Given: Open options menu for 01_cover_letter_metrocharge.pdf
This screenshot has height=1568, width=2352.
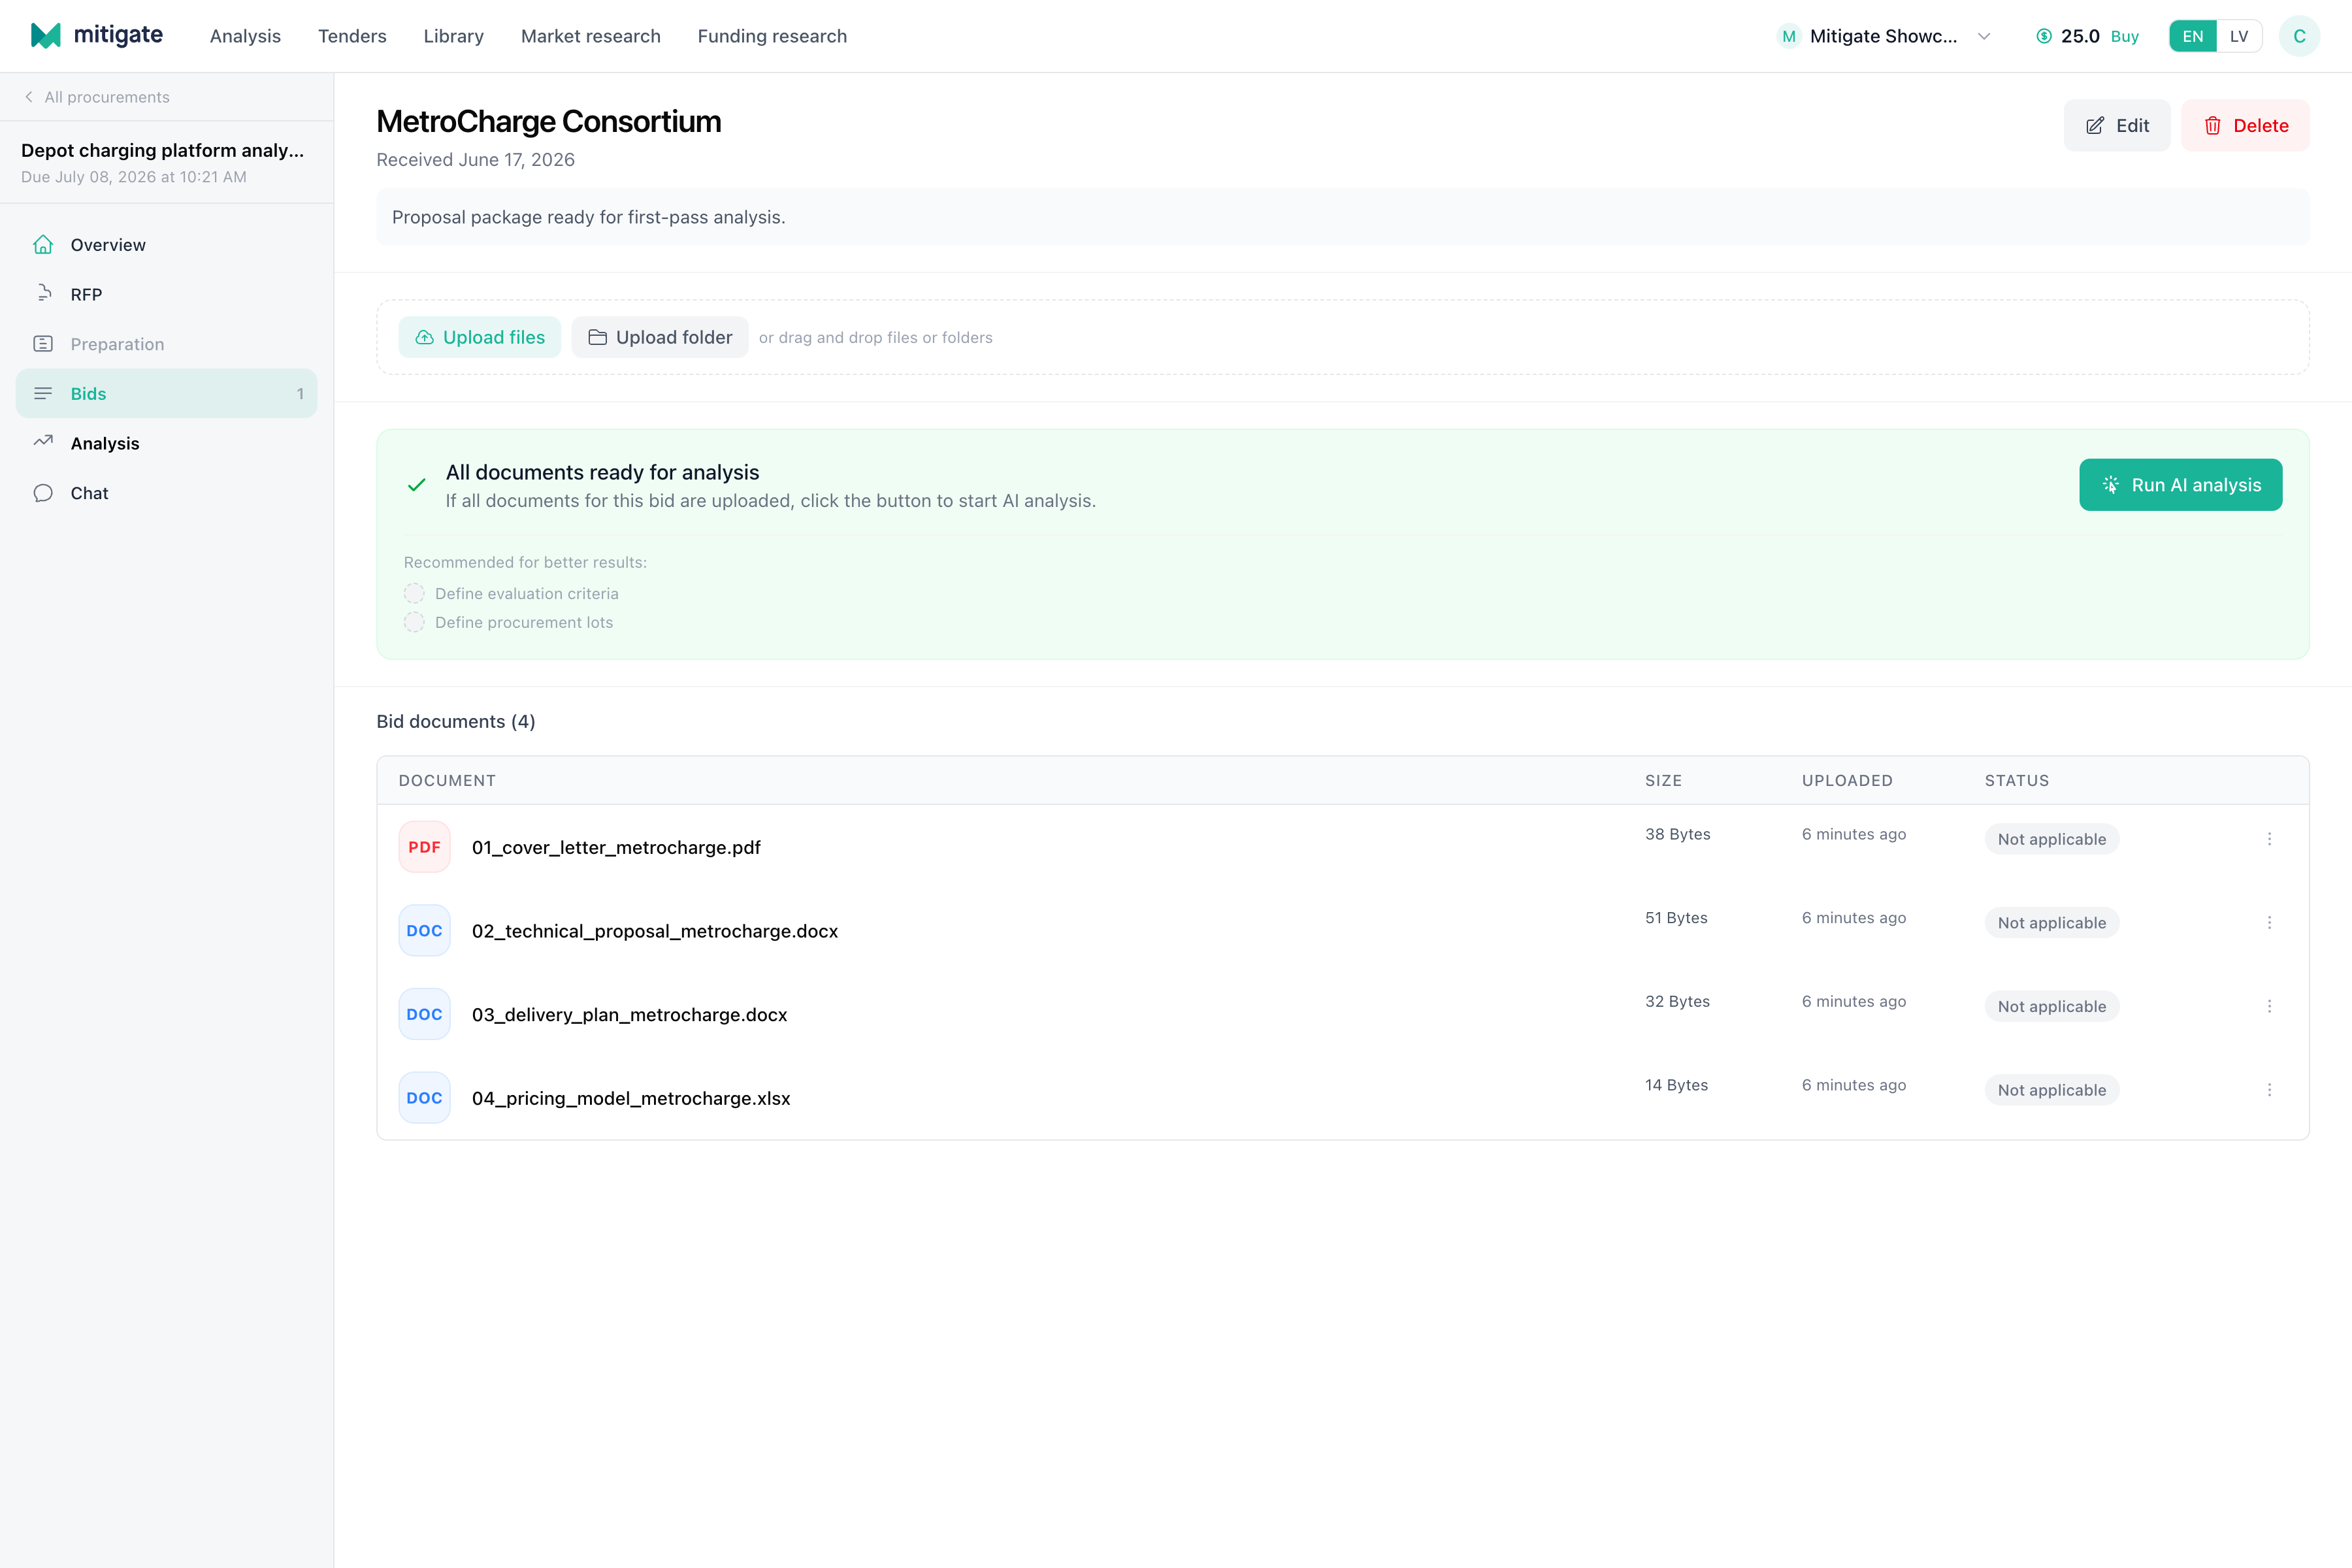Looking at the screenshot, I should 2269,839.
